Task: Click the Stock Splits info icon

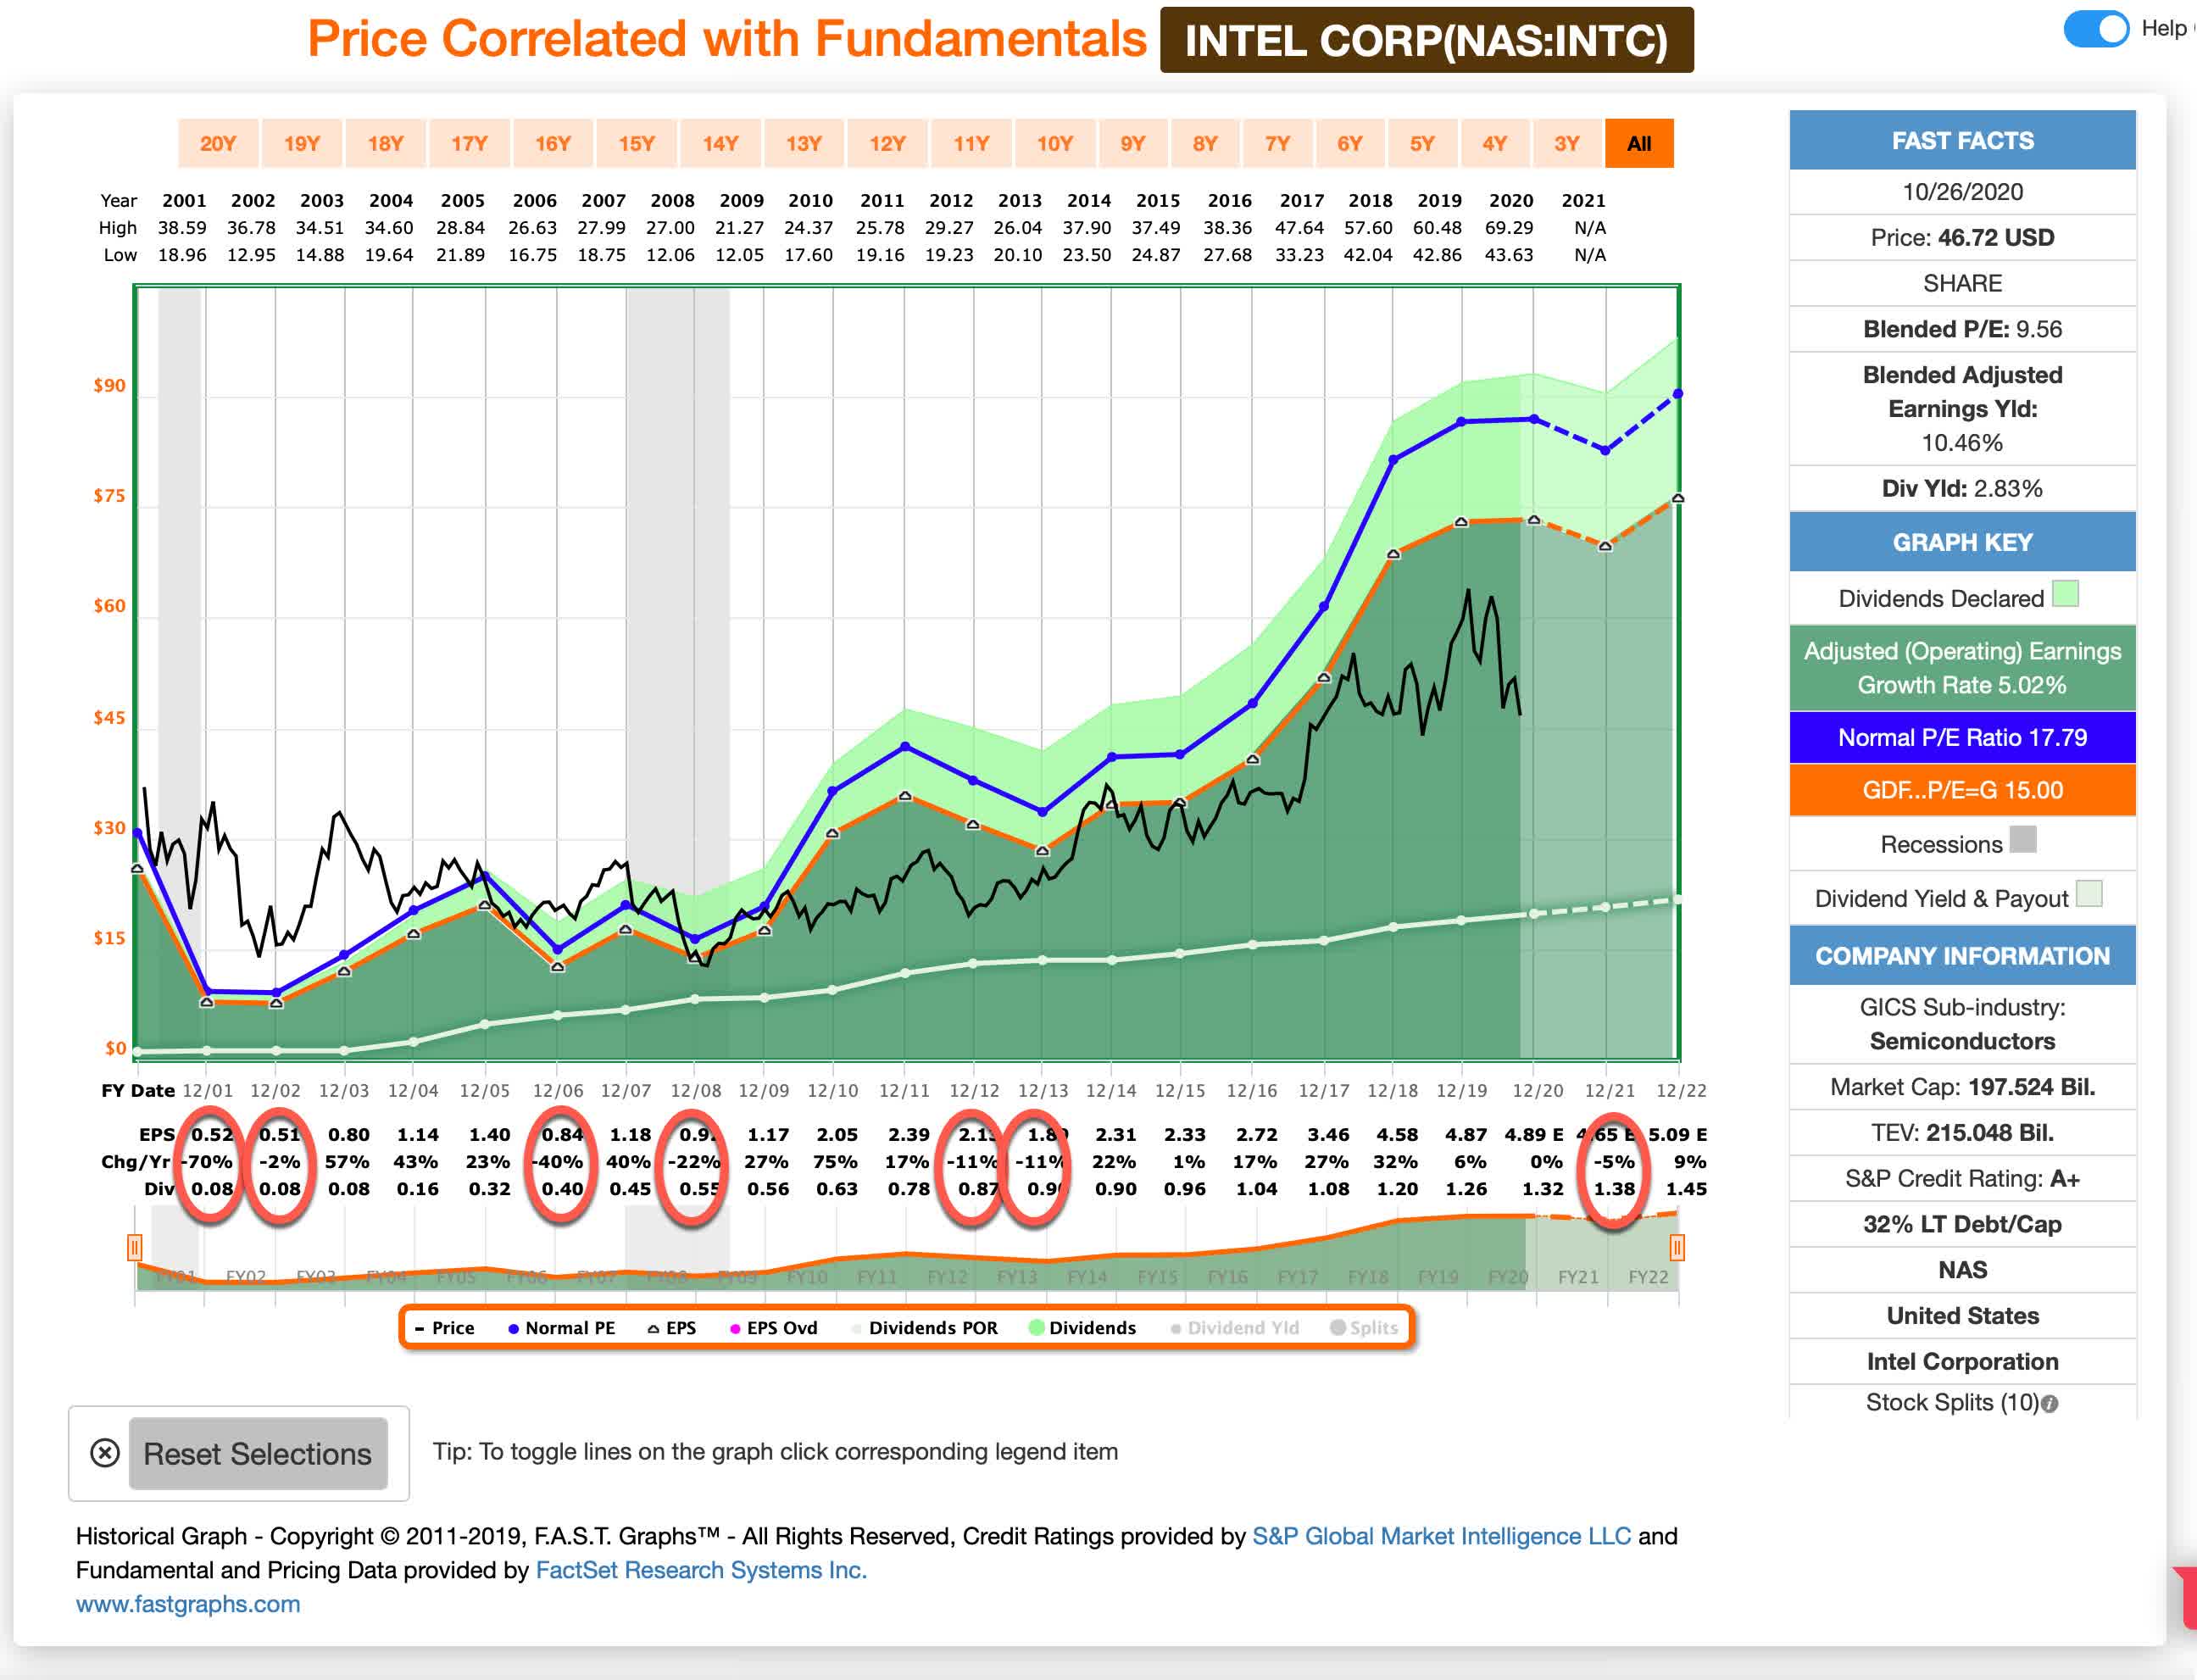Action: click(x=2050, y=1404)
